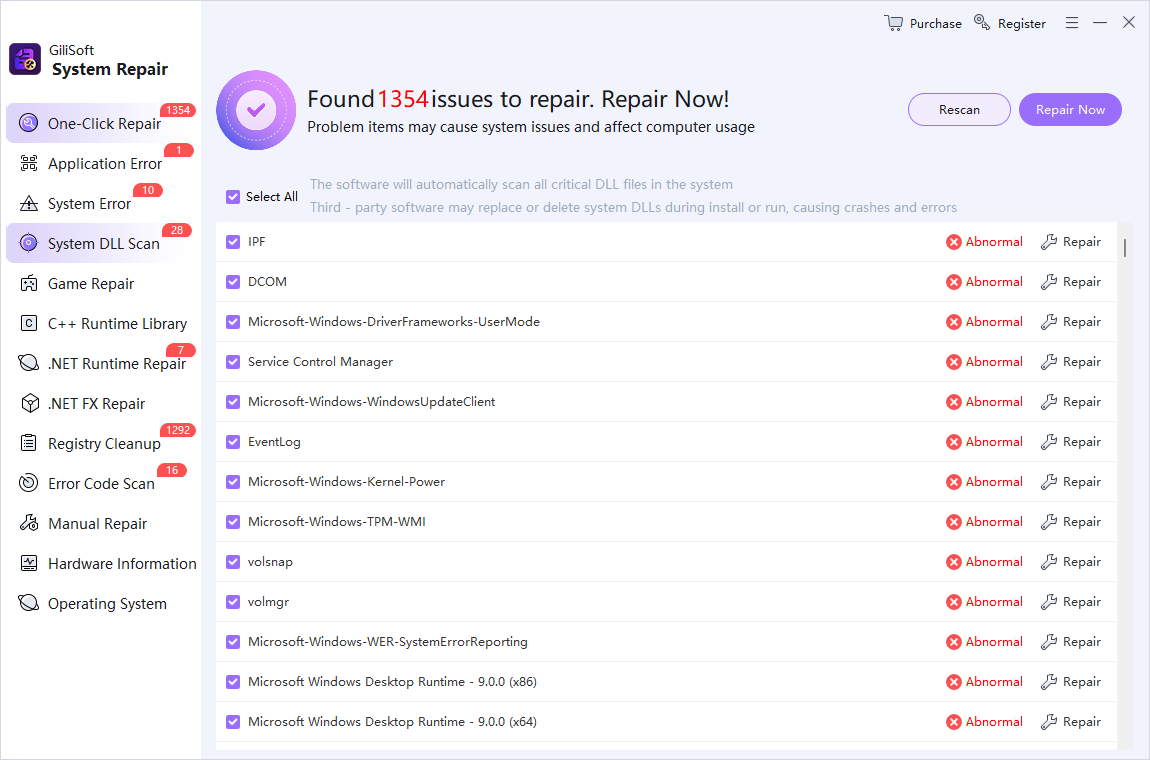Click Repair for Microsoft-Windows-WER-SystemErrorReporting
1150x760 pixels.
[x=1072, y=642]
